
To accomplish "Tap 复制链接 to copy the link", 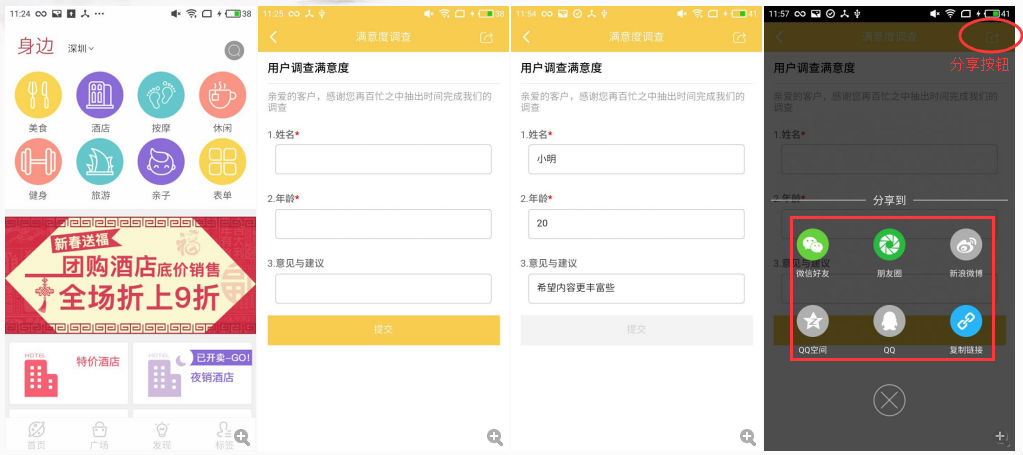I will pyautogui.click(x=965, y=321).
